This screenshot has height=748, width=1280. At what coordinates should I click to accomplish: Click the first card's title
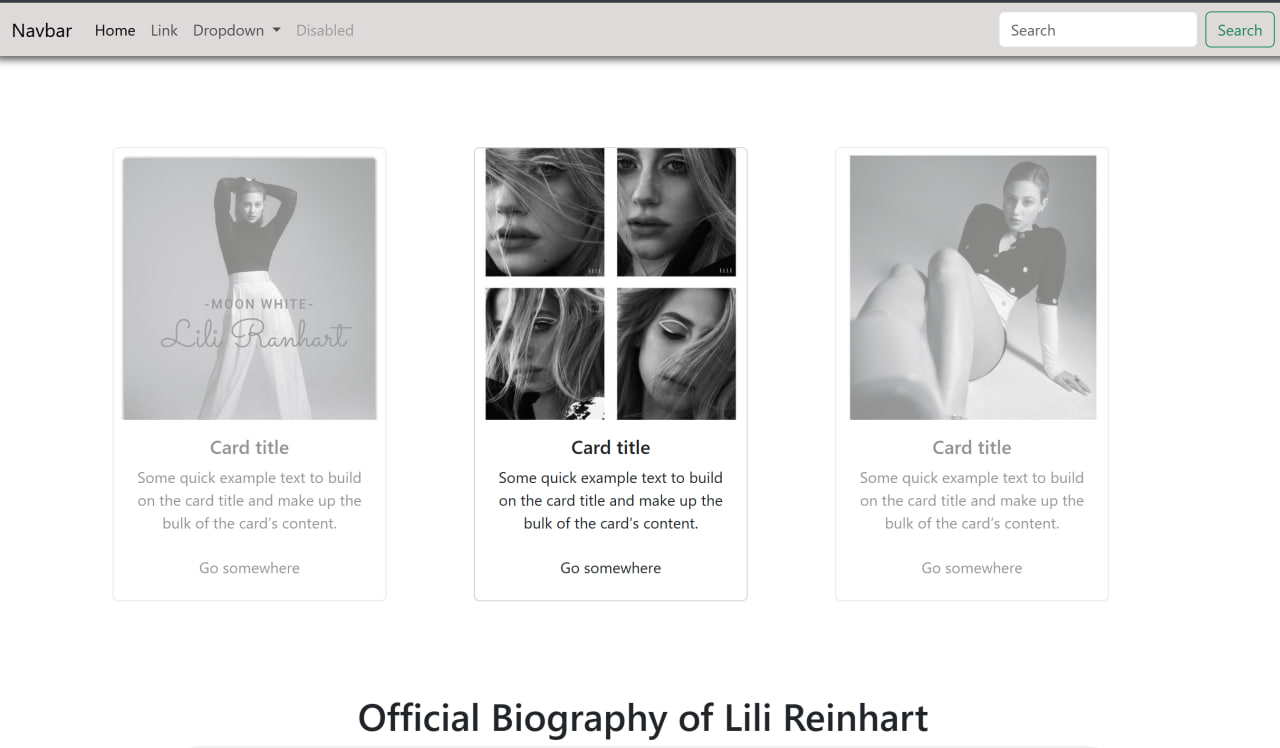[x=249, y=447]
